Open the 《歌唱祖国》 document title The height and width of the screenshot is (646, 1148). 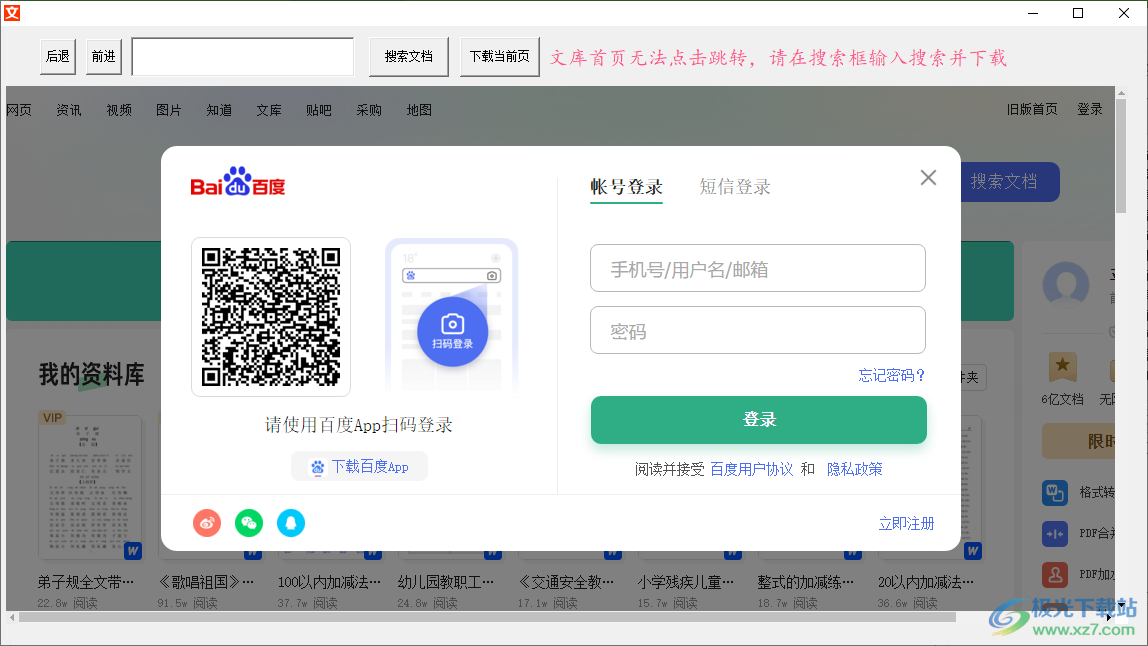206,582
